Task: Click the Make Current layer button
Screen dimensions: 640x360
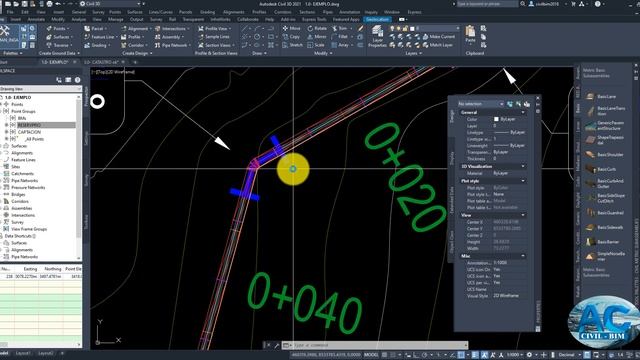Action: [x=439, y=37]
